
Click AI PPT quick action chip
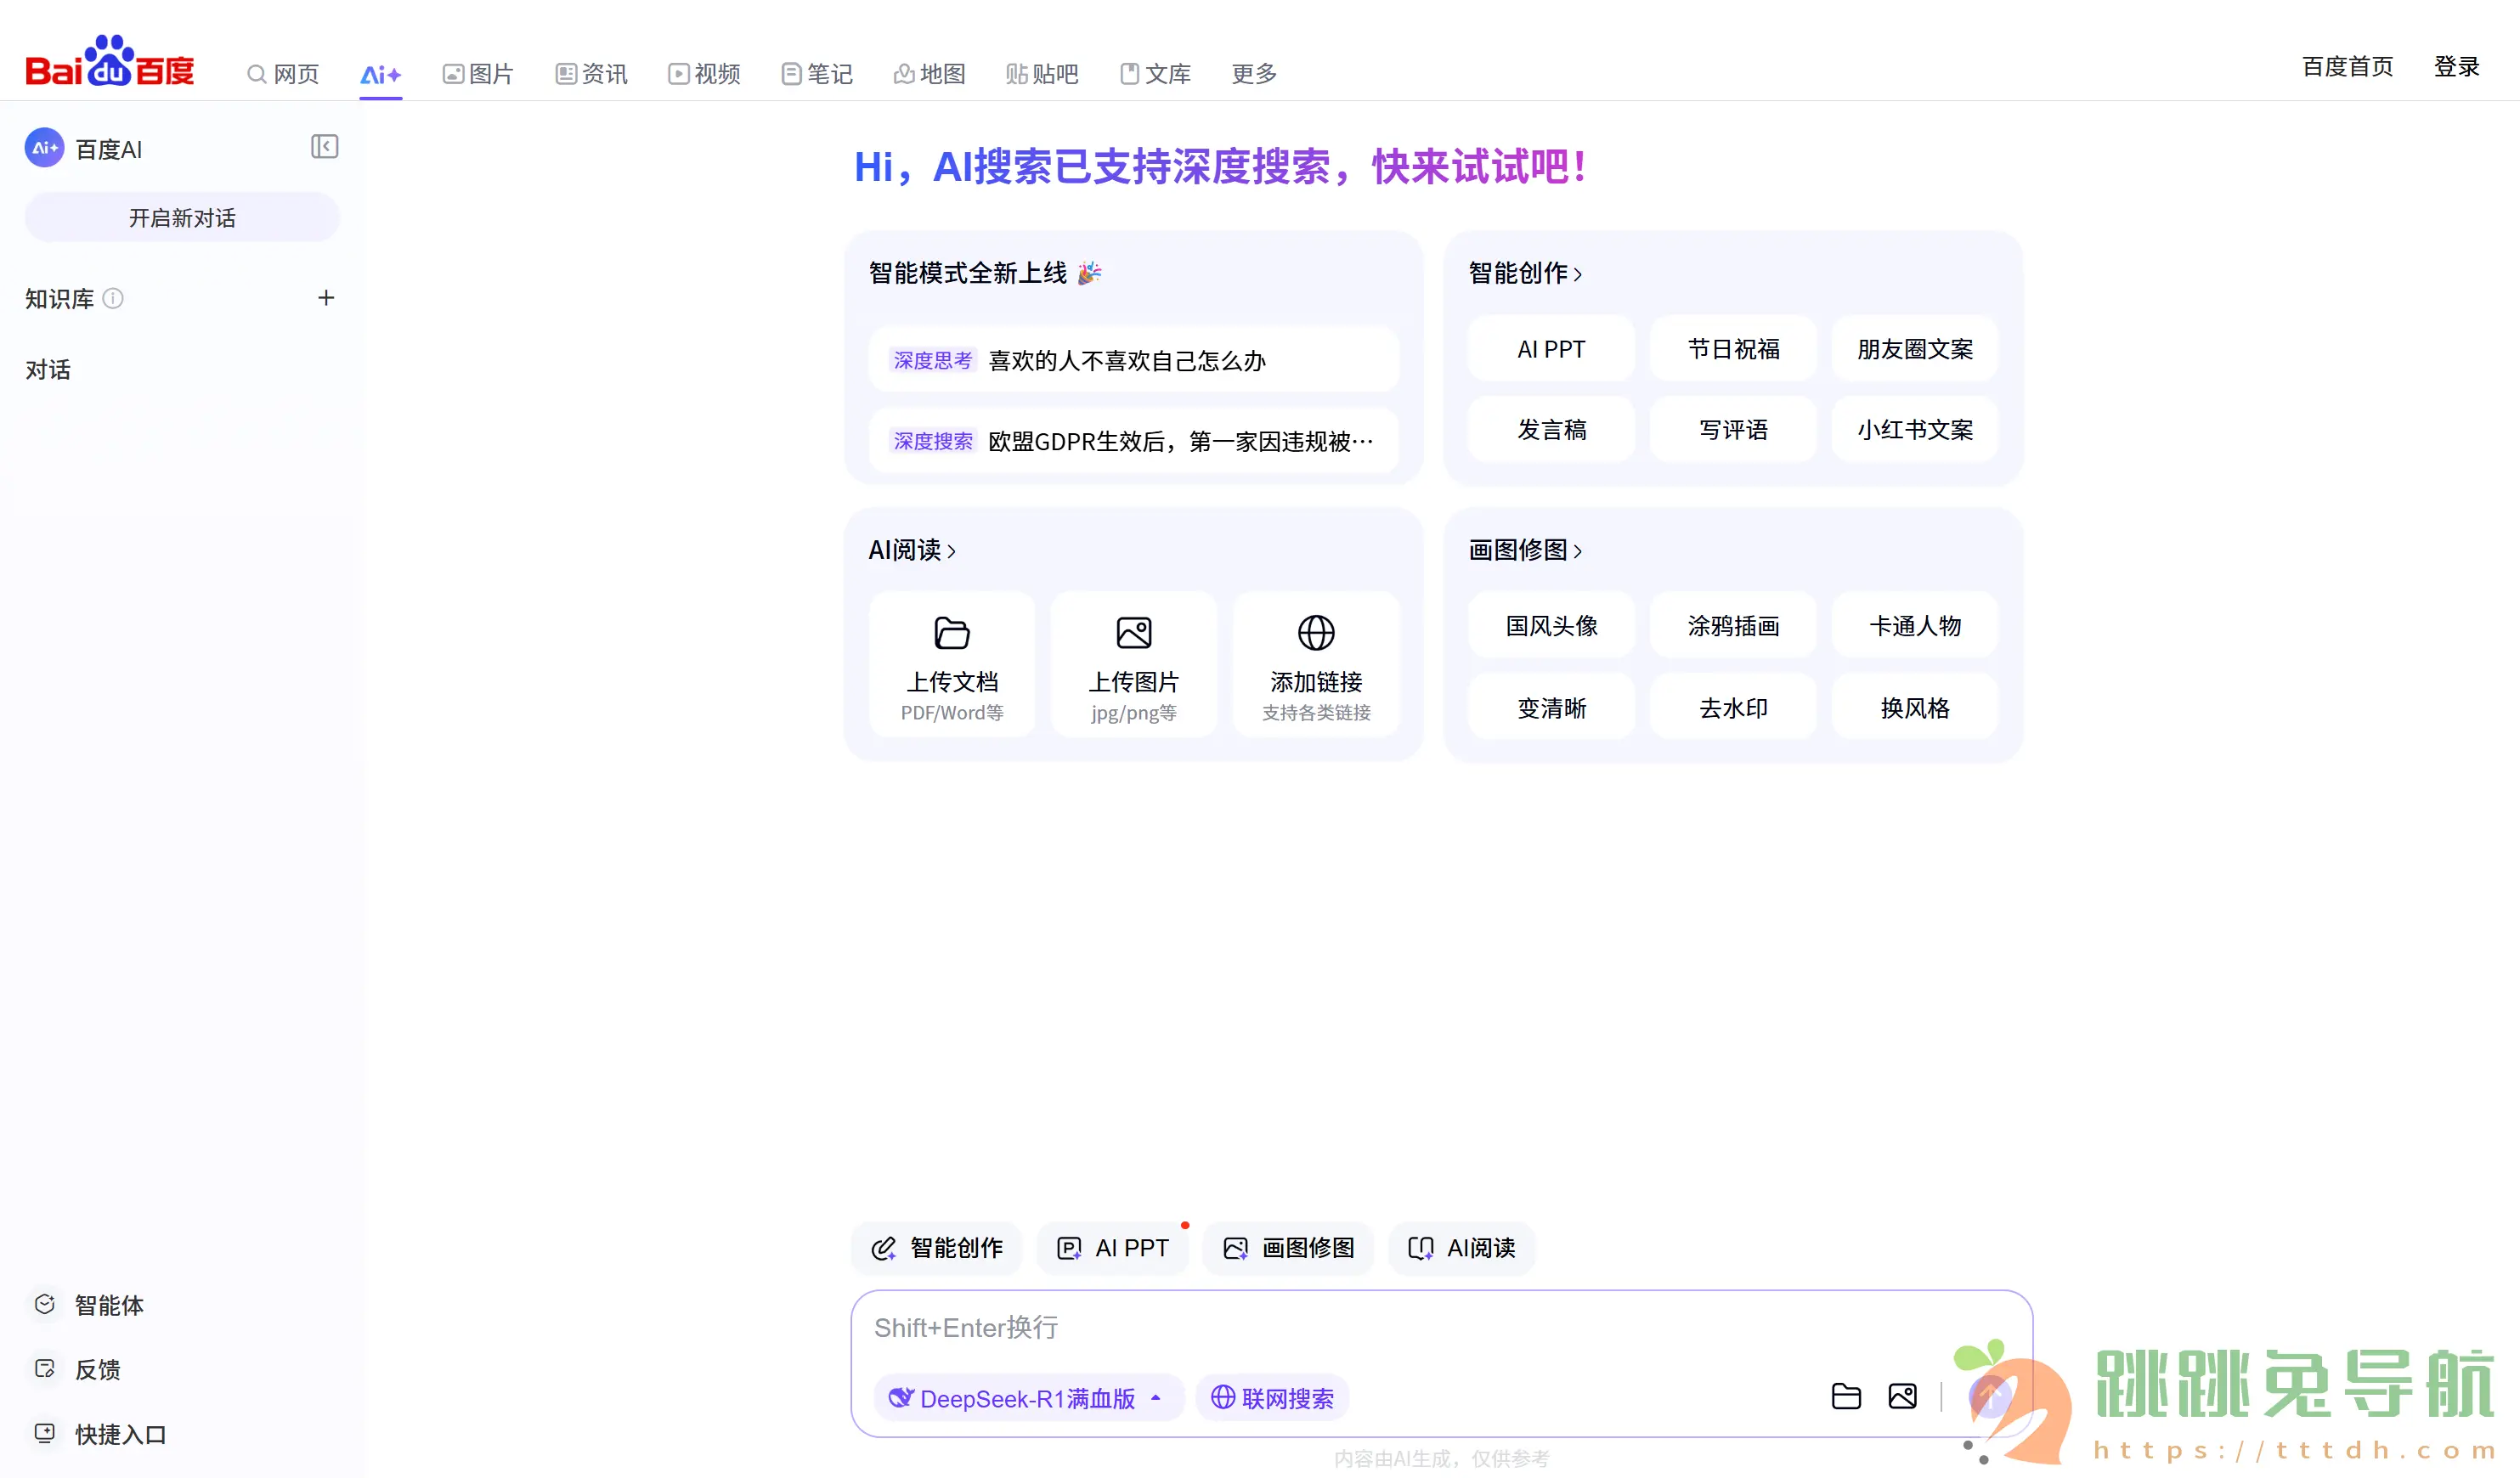1112,1248
